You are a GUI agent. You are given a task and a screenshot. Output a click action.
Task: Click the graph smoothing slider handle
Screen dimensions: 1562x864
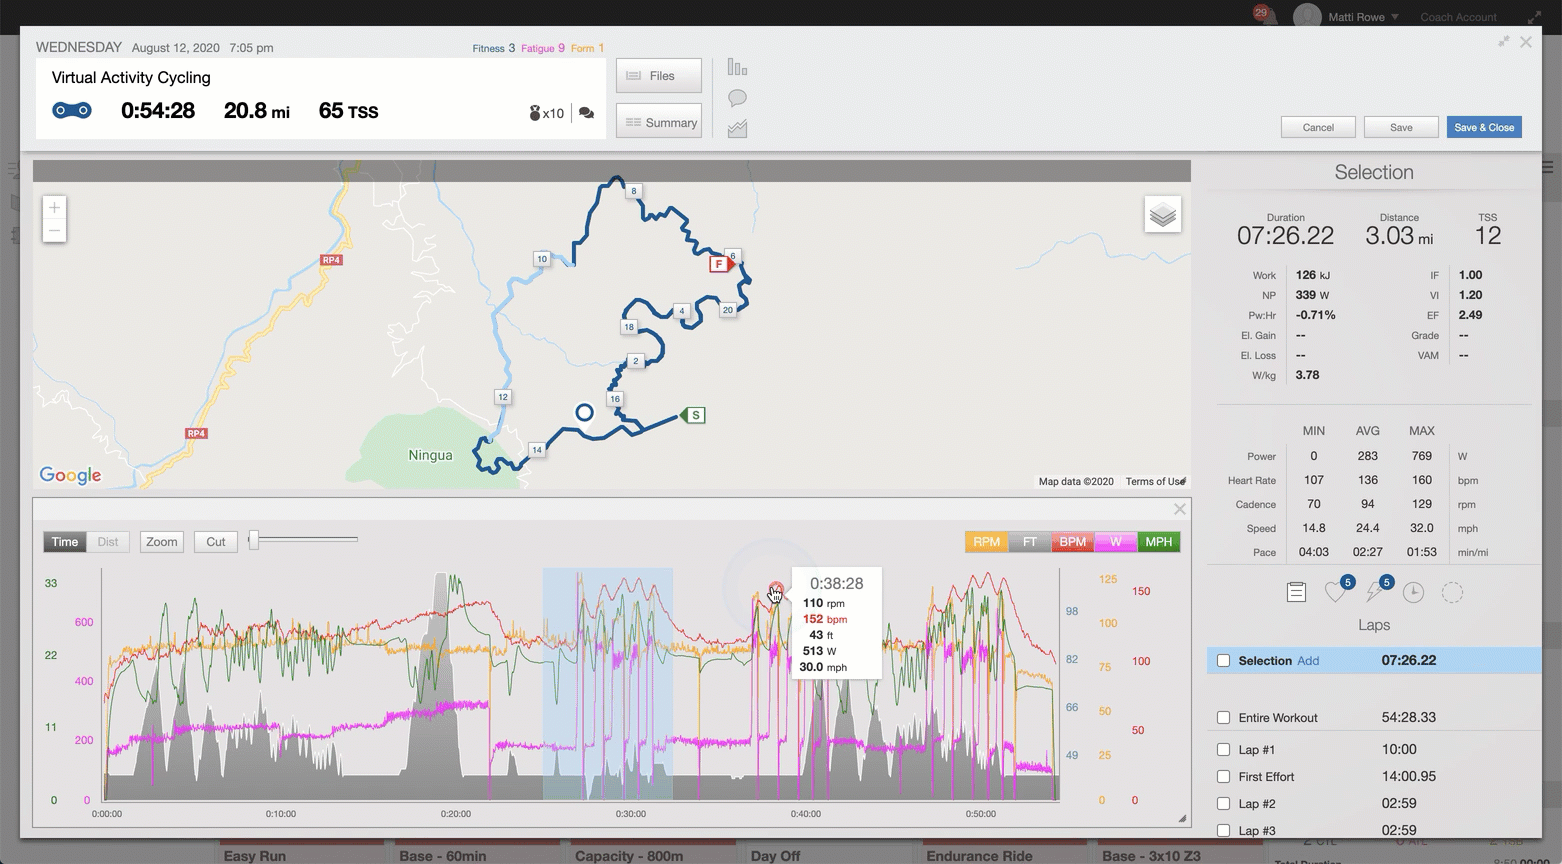(254, 540)
